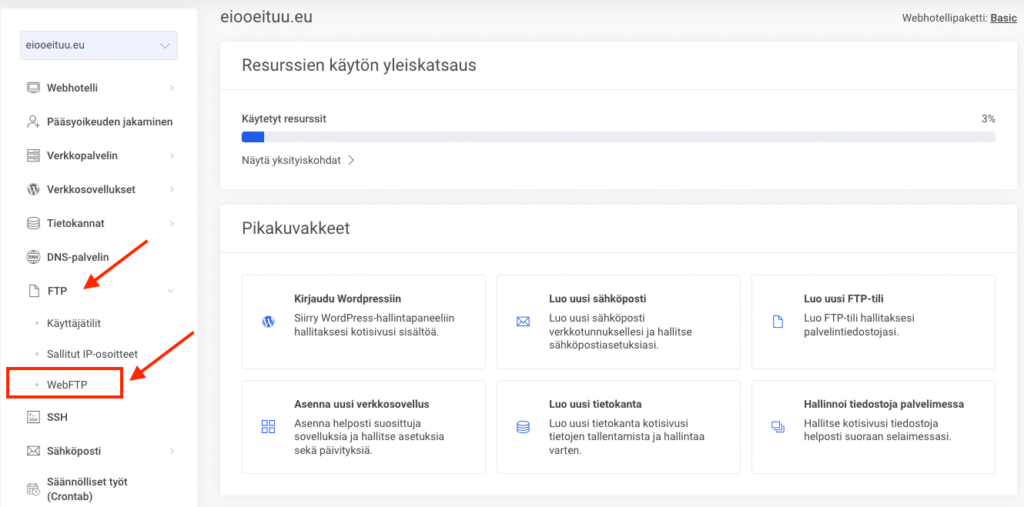
Task: Click the envelope icon beside Luo uusi sähköposti
Action: coord(521,322)
